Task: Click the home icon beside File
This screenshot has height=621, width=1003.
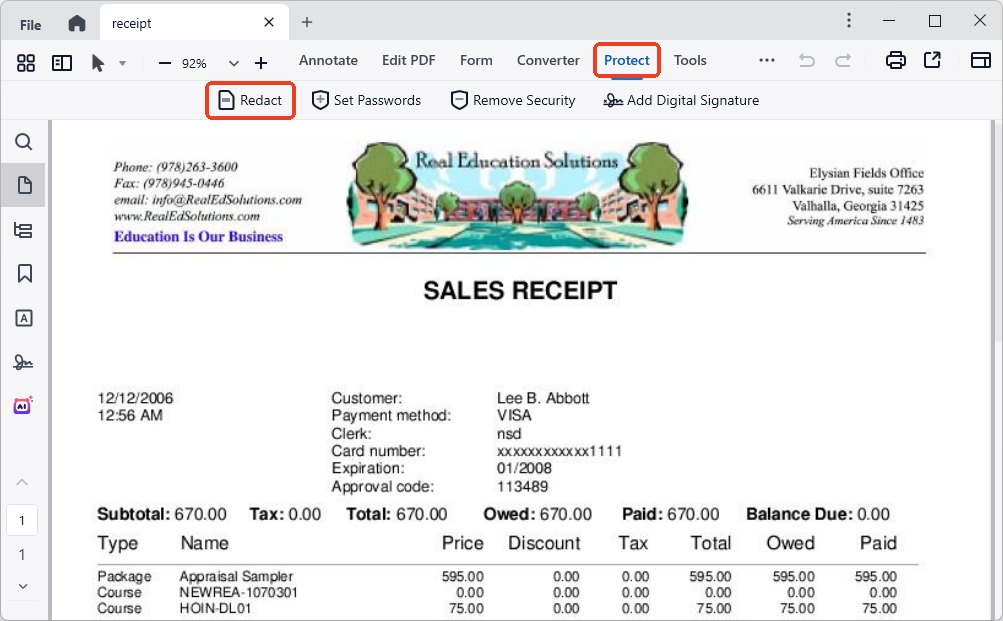Action: (77, 23)
